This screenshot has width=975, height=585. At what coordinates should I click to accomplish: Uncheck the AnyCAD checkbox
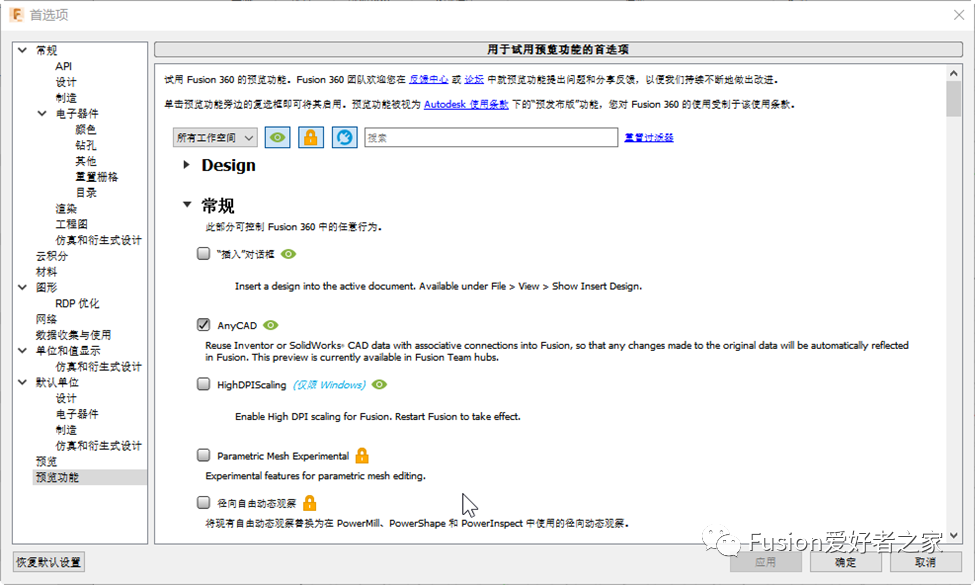pos(203,325)
